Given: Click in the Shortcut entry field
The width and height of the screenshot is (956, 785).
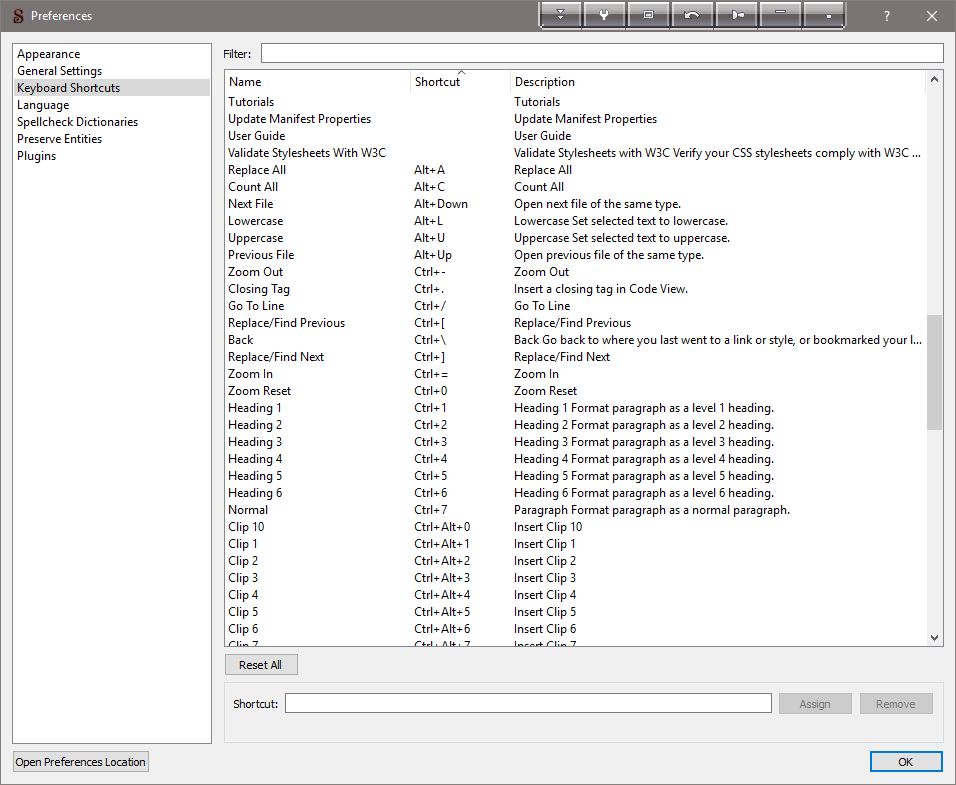Looking at the screenshot, I should coord(528,703).
